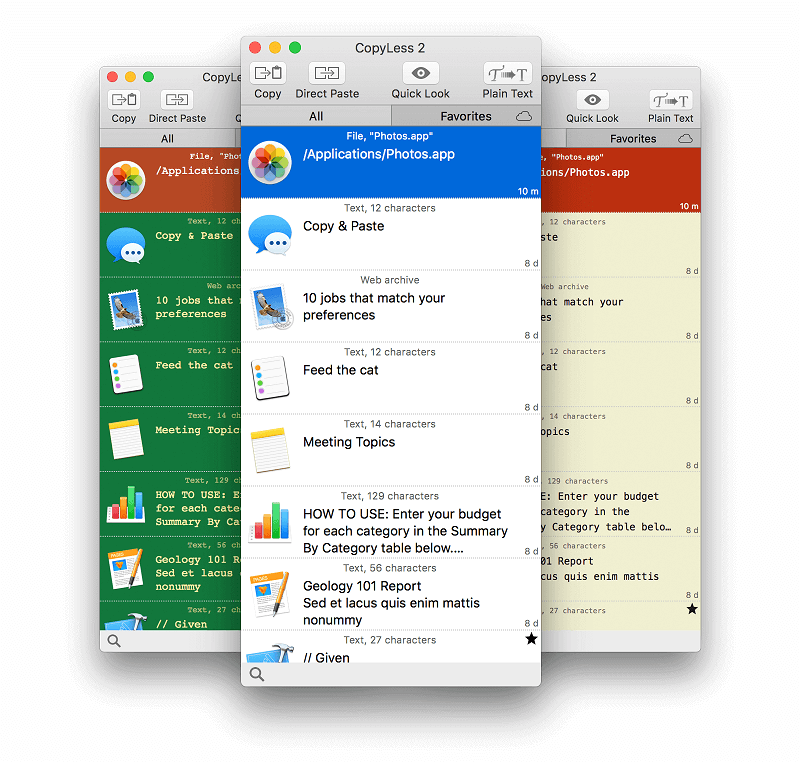
Task: Click Photos icon in left green window
Action: coord(126,180)
